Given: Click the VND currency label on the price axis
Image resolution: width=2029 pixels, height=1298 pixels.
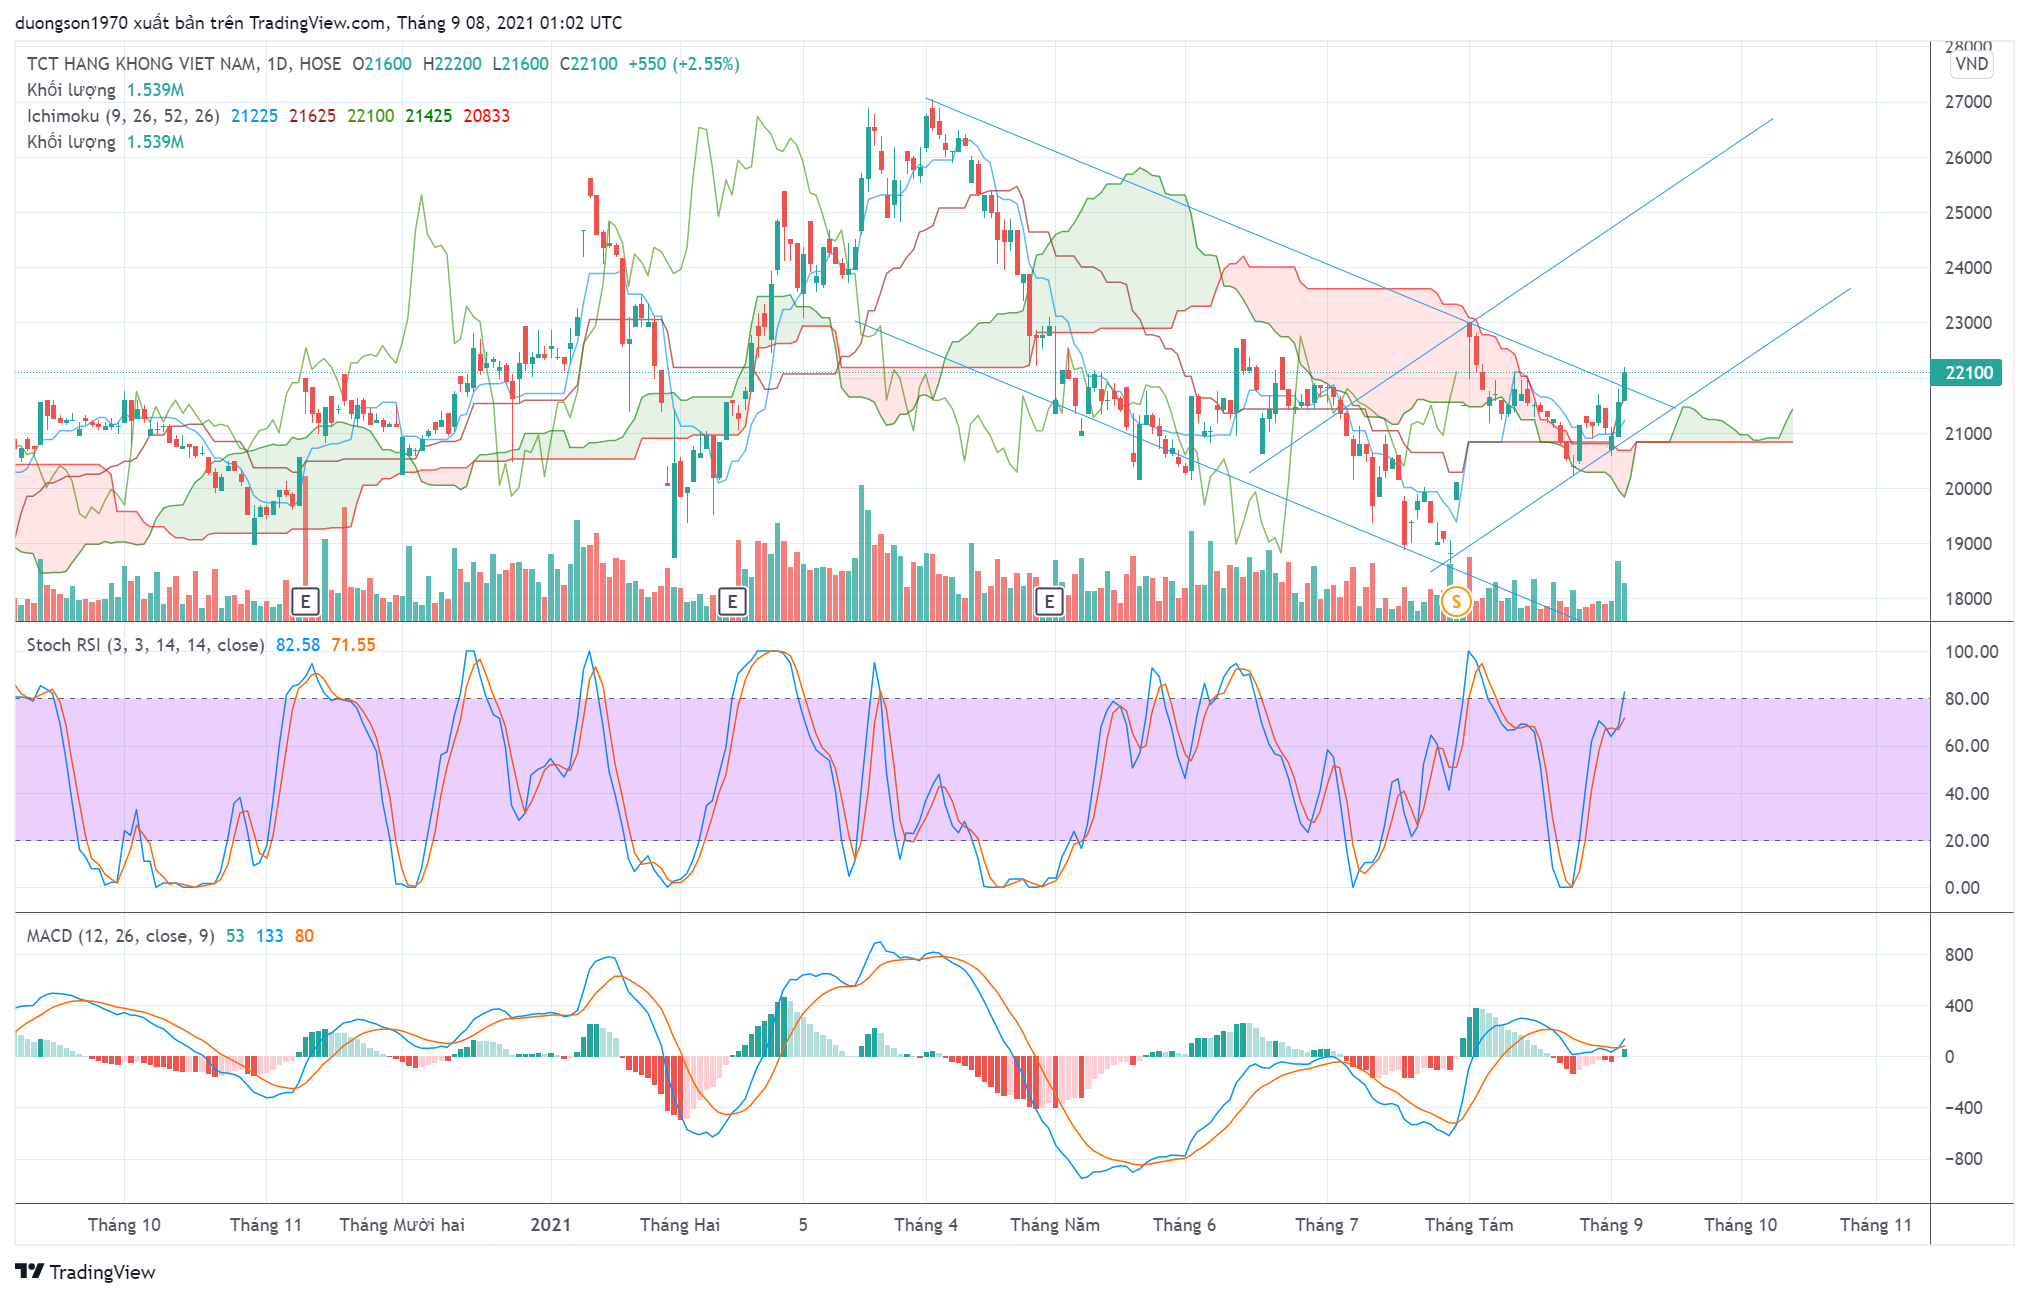Looking at the screenshot, I should coord(1971,64).
